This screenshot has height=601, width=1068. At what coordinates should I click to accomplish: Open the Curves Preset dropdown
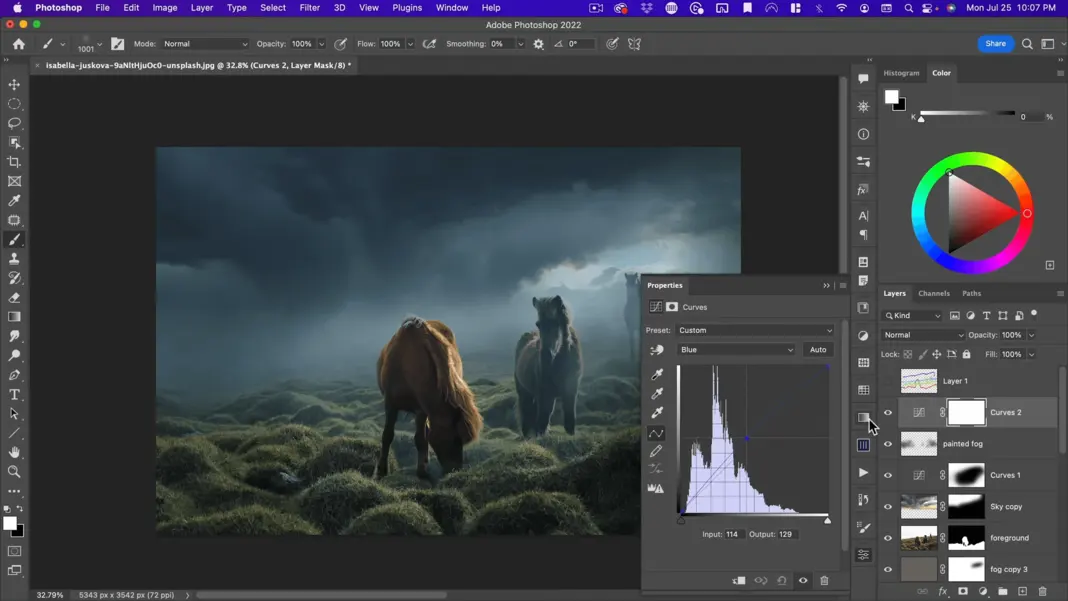point(755,330)
